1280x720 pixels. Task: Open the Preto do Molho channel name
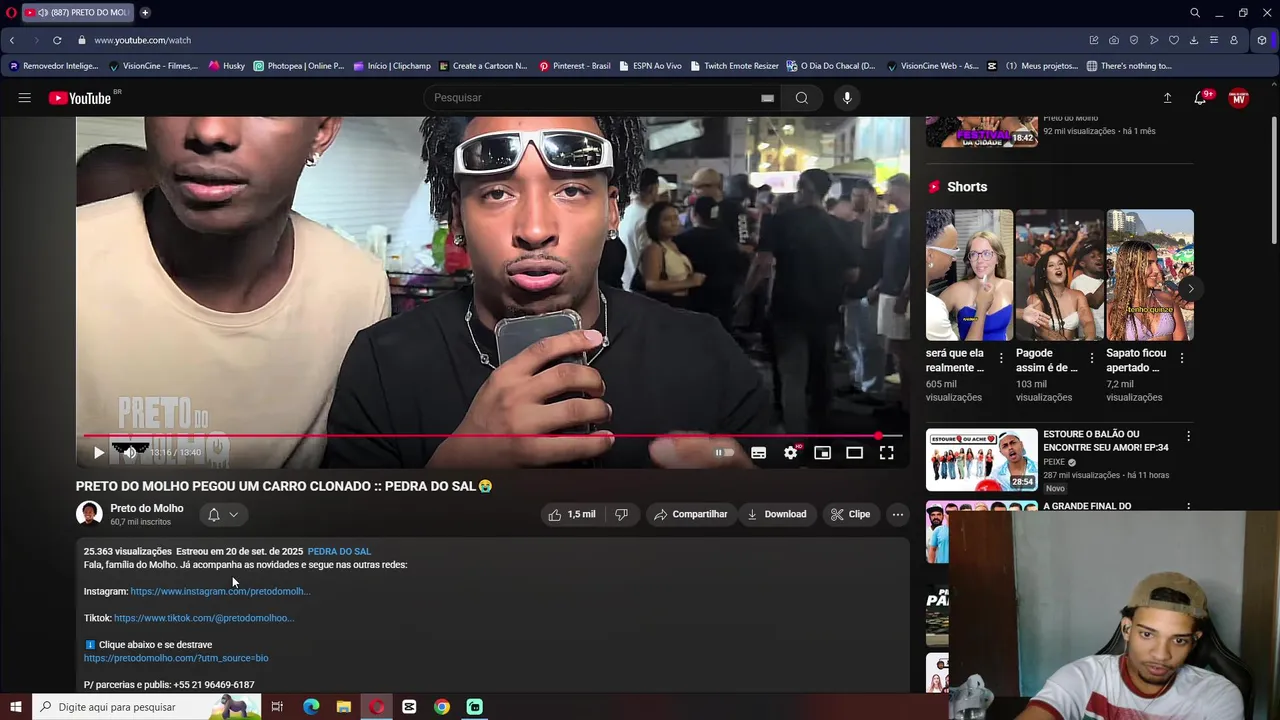coord(147,508)
